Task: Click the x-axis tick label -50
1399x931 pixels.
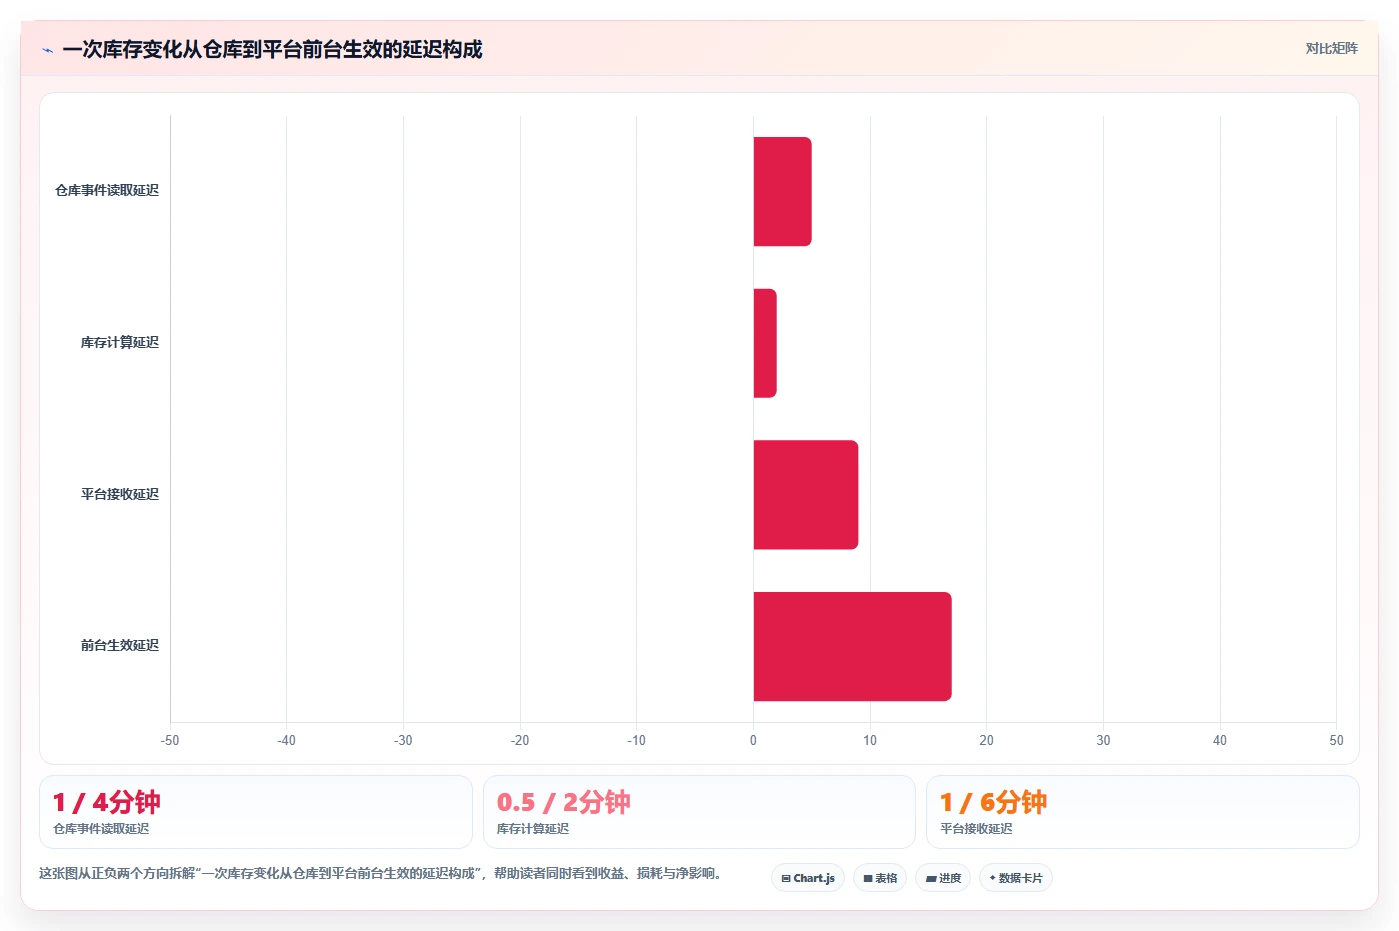Action: pos(170,740)
